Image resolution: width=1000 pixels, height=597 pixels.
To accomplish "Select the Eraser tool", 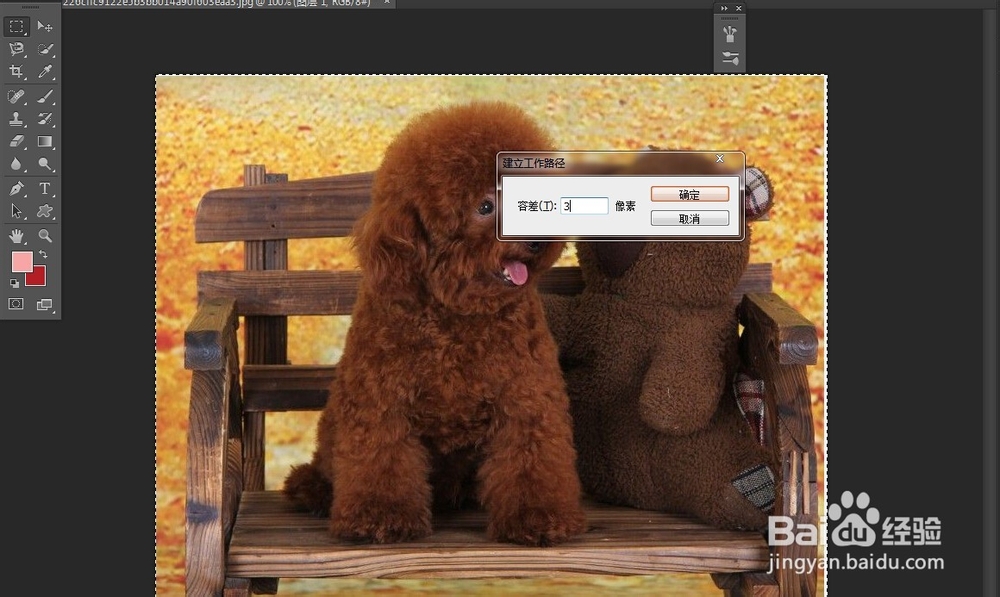I will [17, 142].
